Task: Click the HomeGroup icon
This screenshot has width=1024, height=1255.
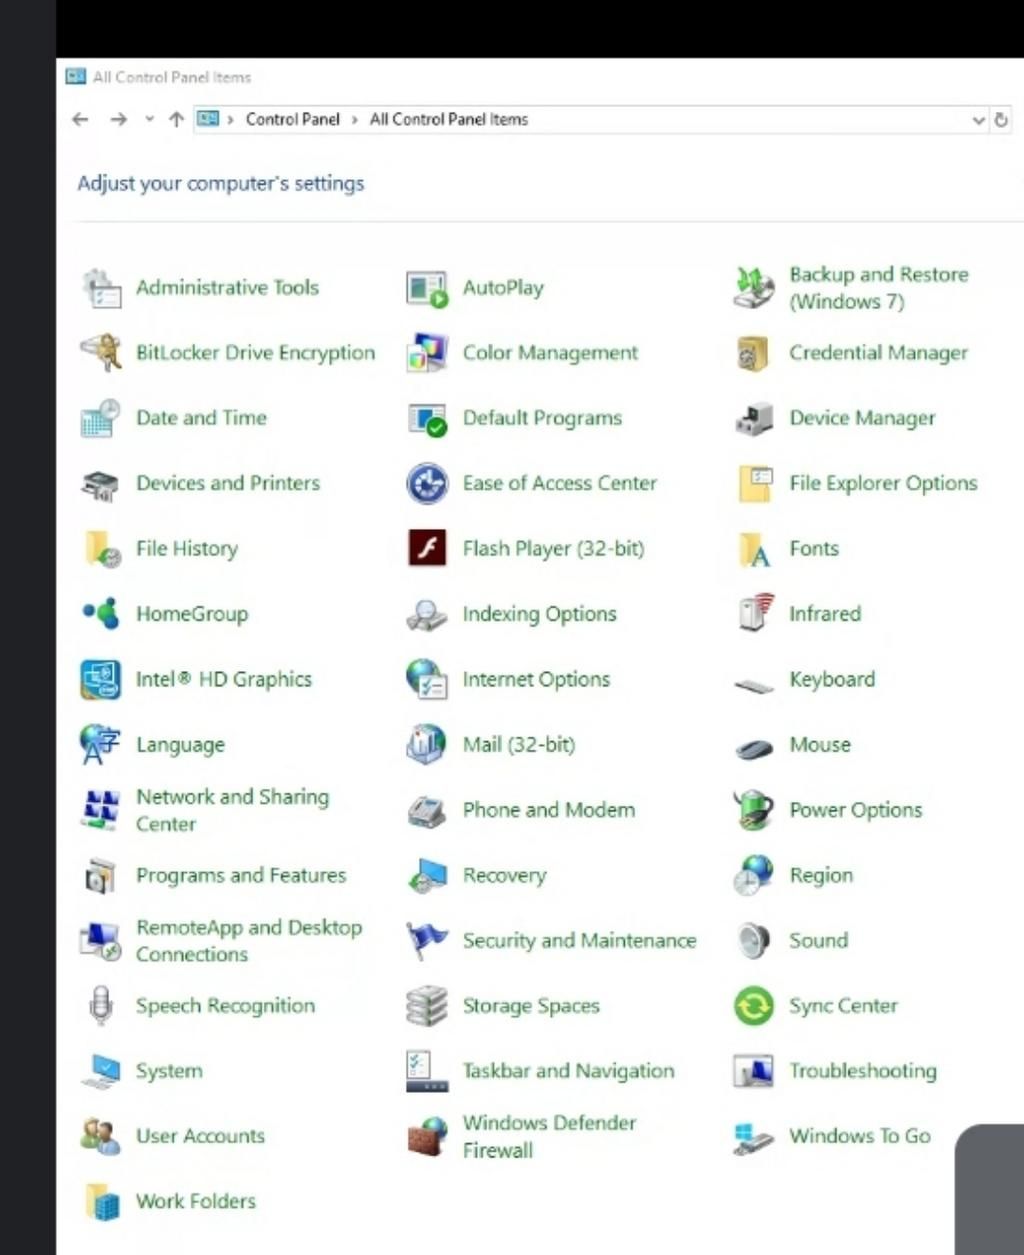Action: [x=101, y=613]
